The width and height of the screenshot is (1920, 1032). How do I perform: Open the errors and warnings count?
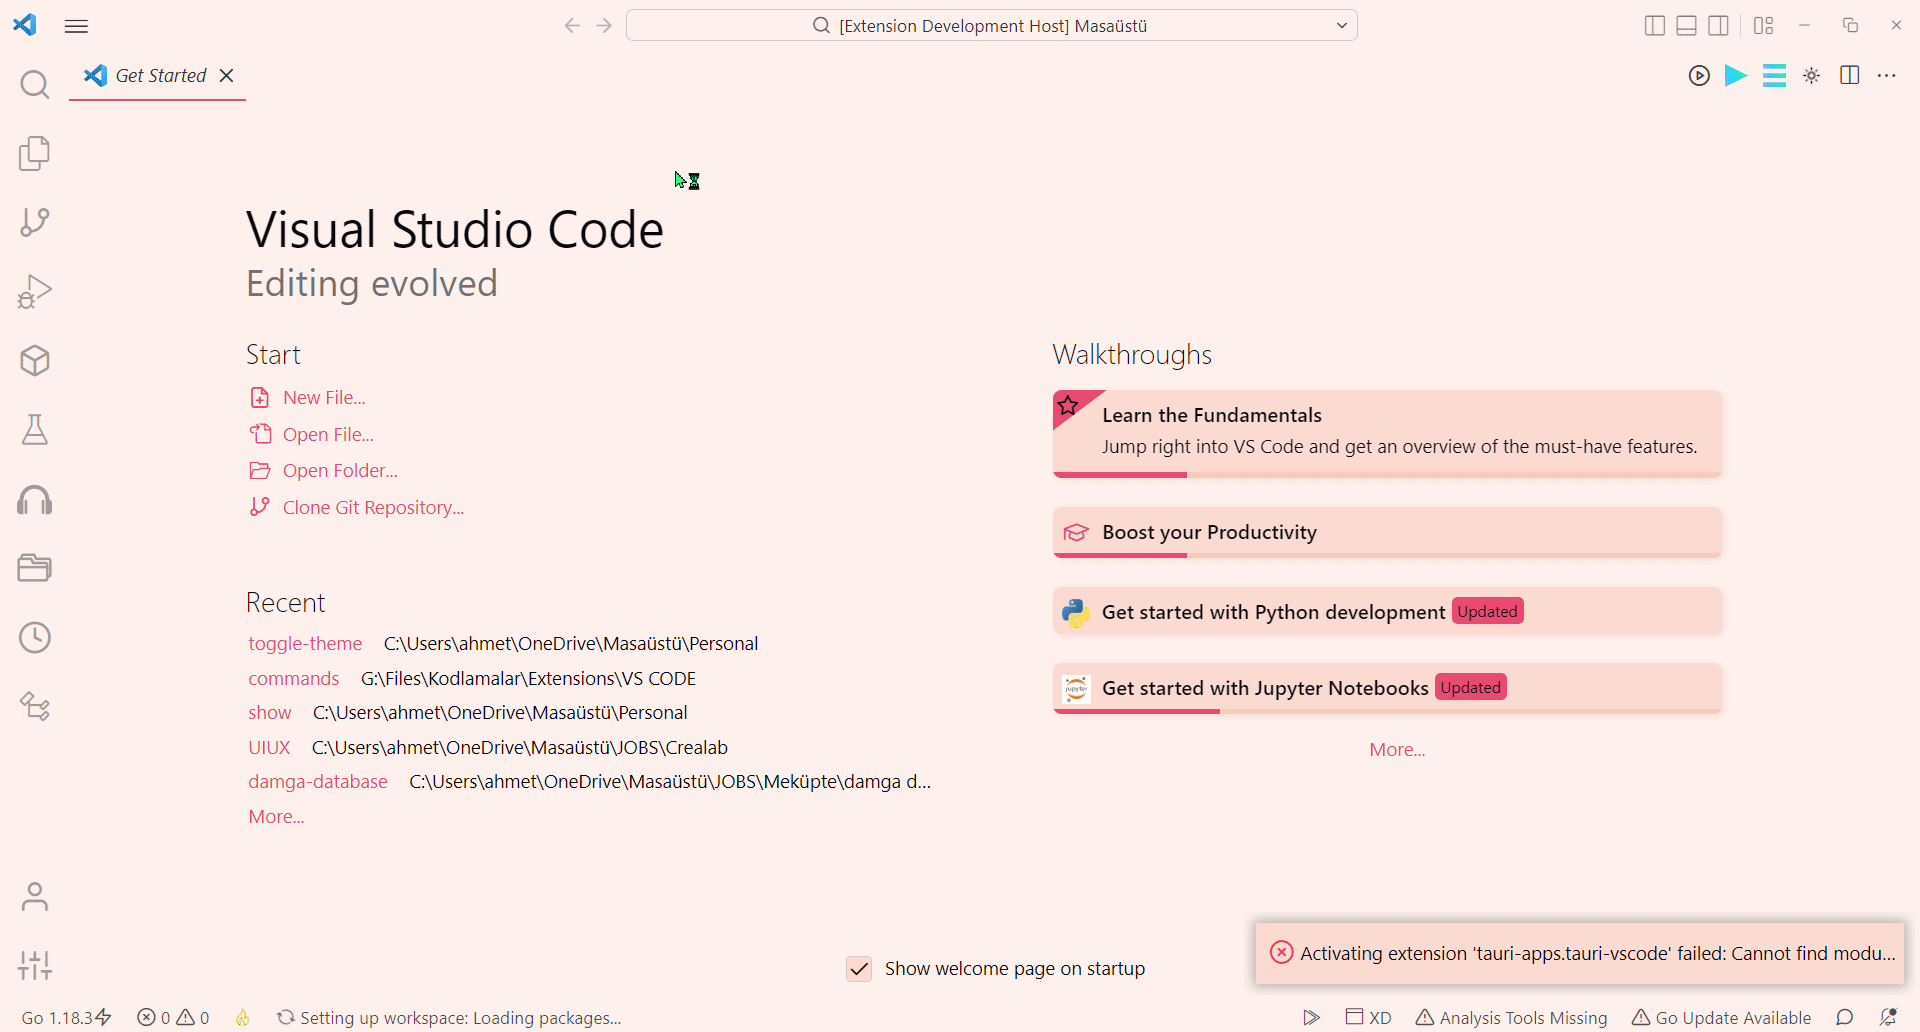tap(173, 1018)
